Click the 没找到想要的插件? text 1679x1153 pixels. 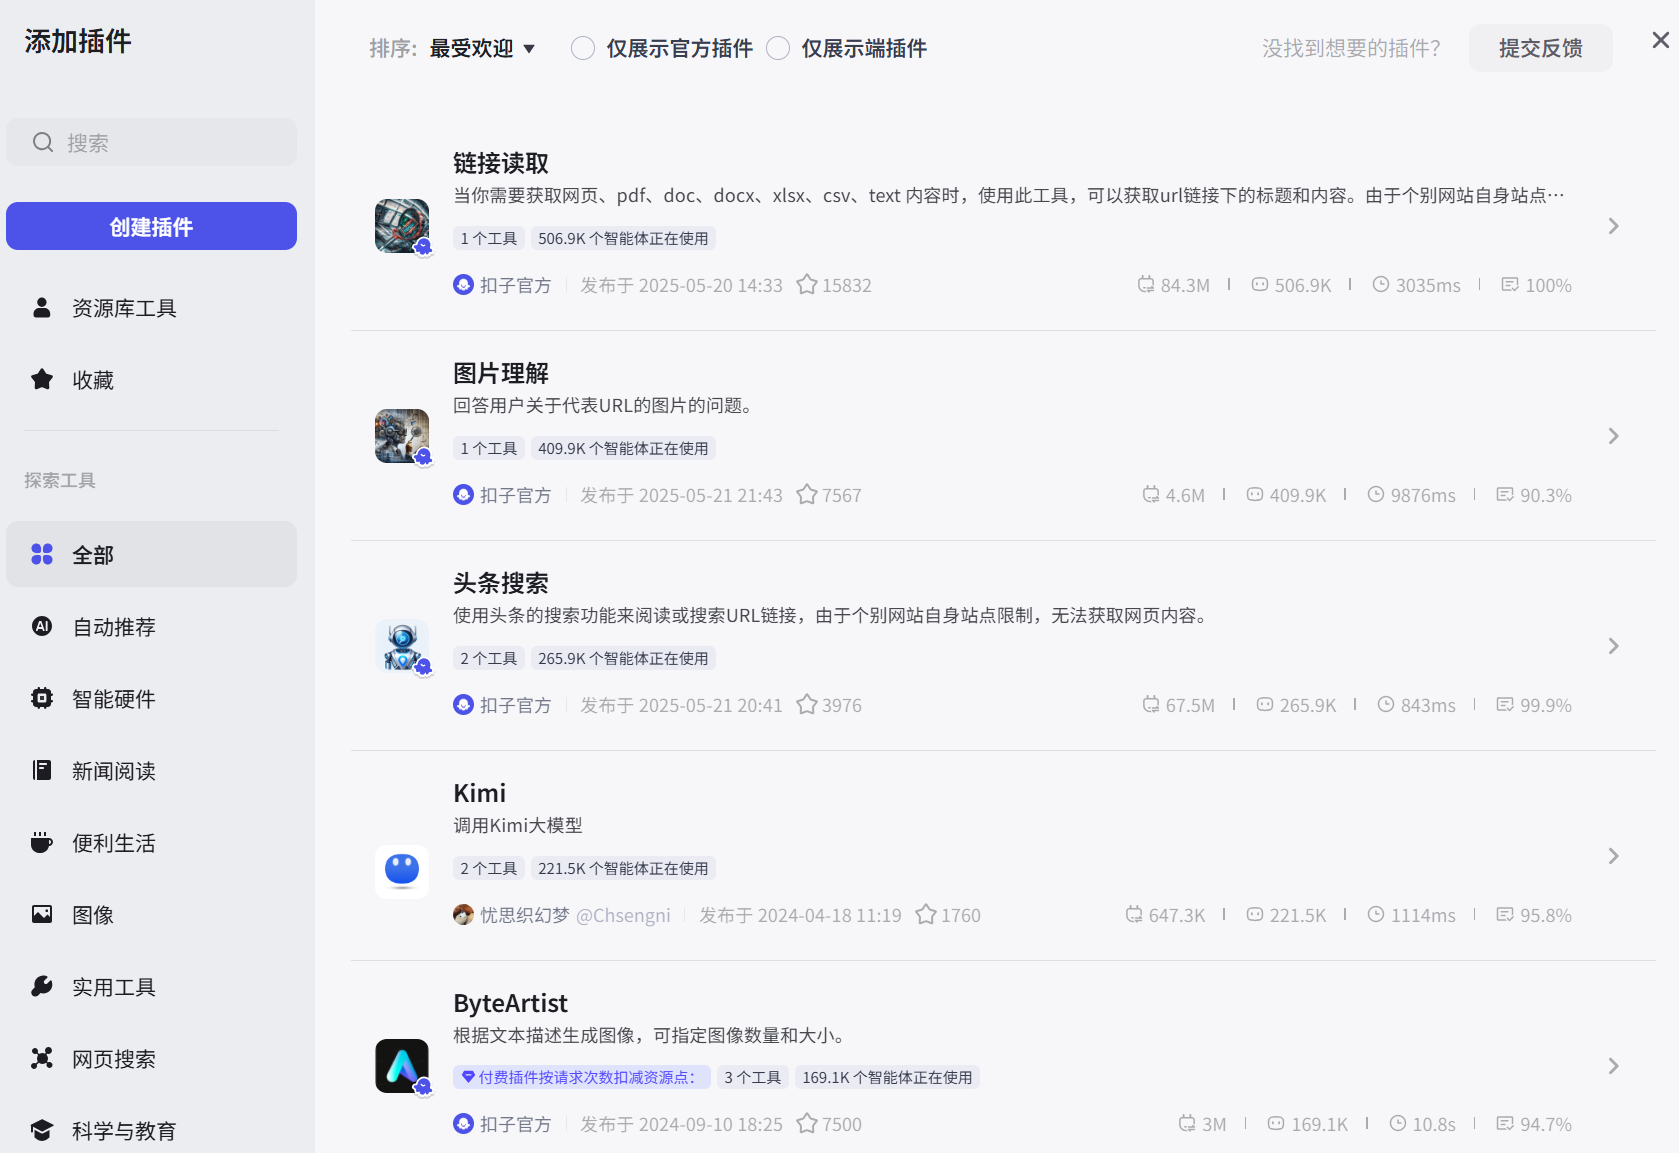tap(1351, 48)
